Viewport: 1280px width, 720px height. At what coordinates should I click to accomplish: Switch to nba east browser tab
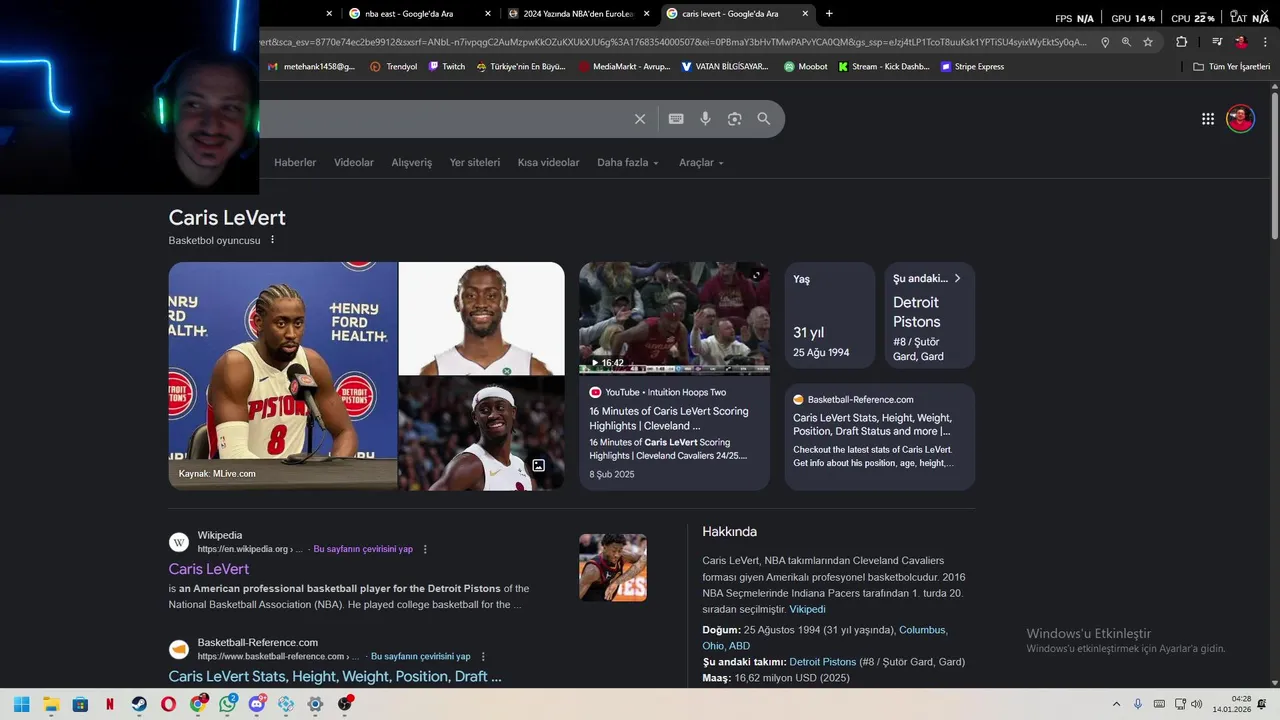(420, 14)
